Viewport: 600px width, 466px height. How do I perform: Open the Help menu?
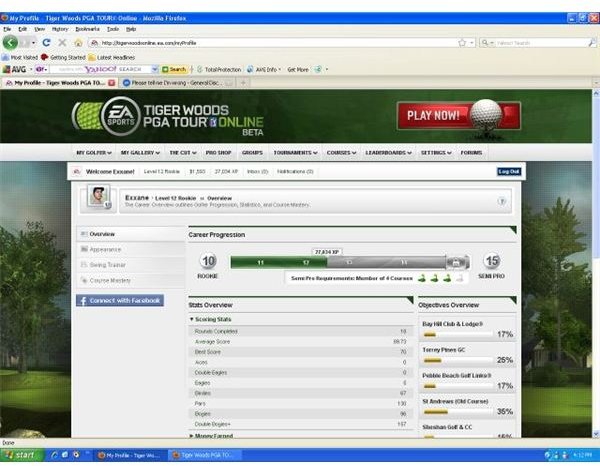pos(131,29)
